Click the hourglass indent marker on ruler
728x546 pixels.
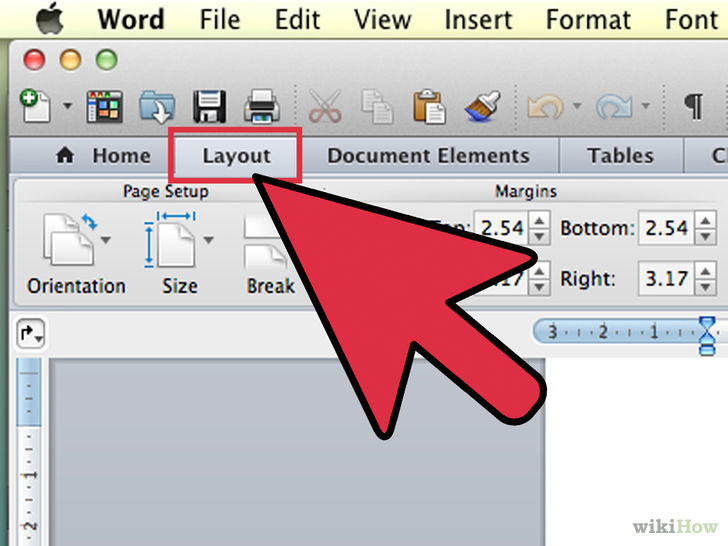tap(707, 335)
